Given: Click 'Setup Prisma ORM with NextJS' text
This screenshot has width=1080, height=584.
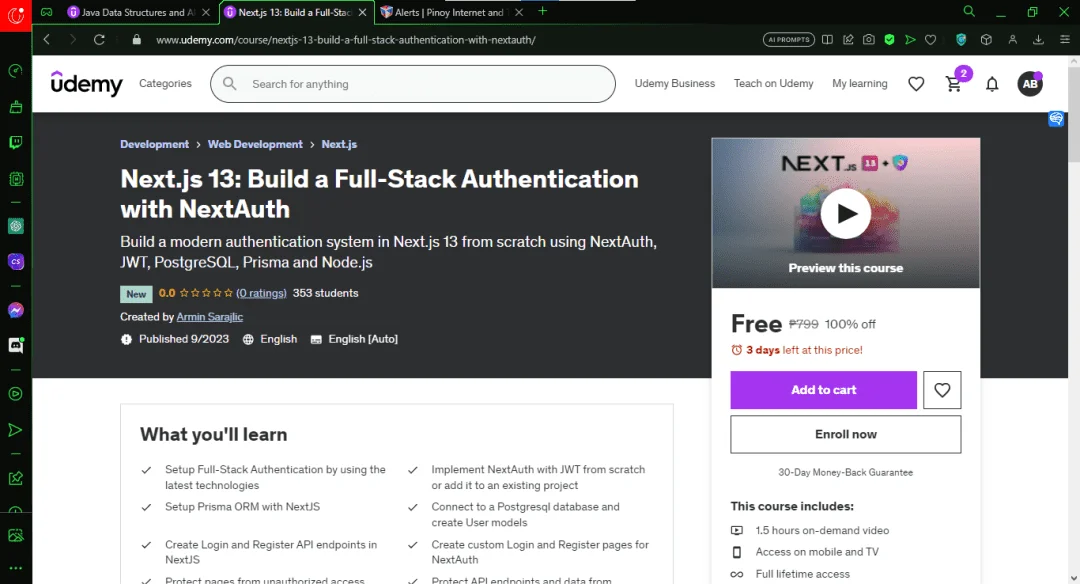Looking at the screenshot, I should tap(242, 506).
